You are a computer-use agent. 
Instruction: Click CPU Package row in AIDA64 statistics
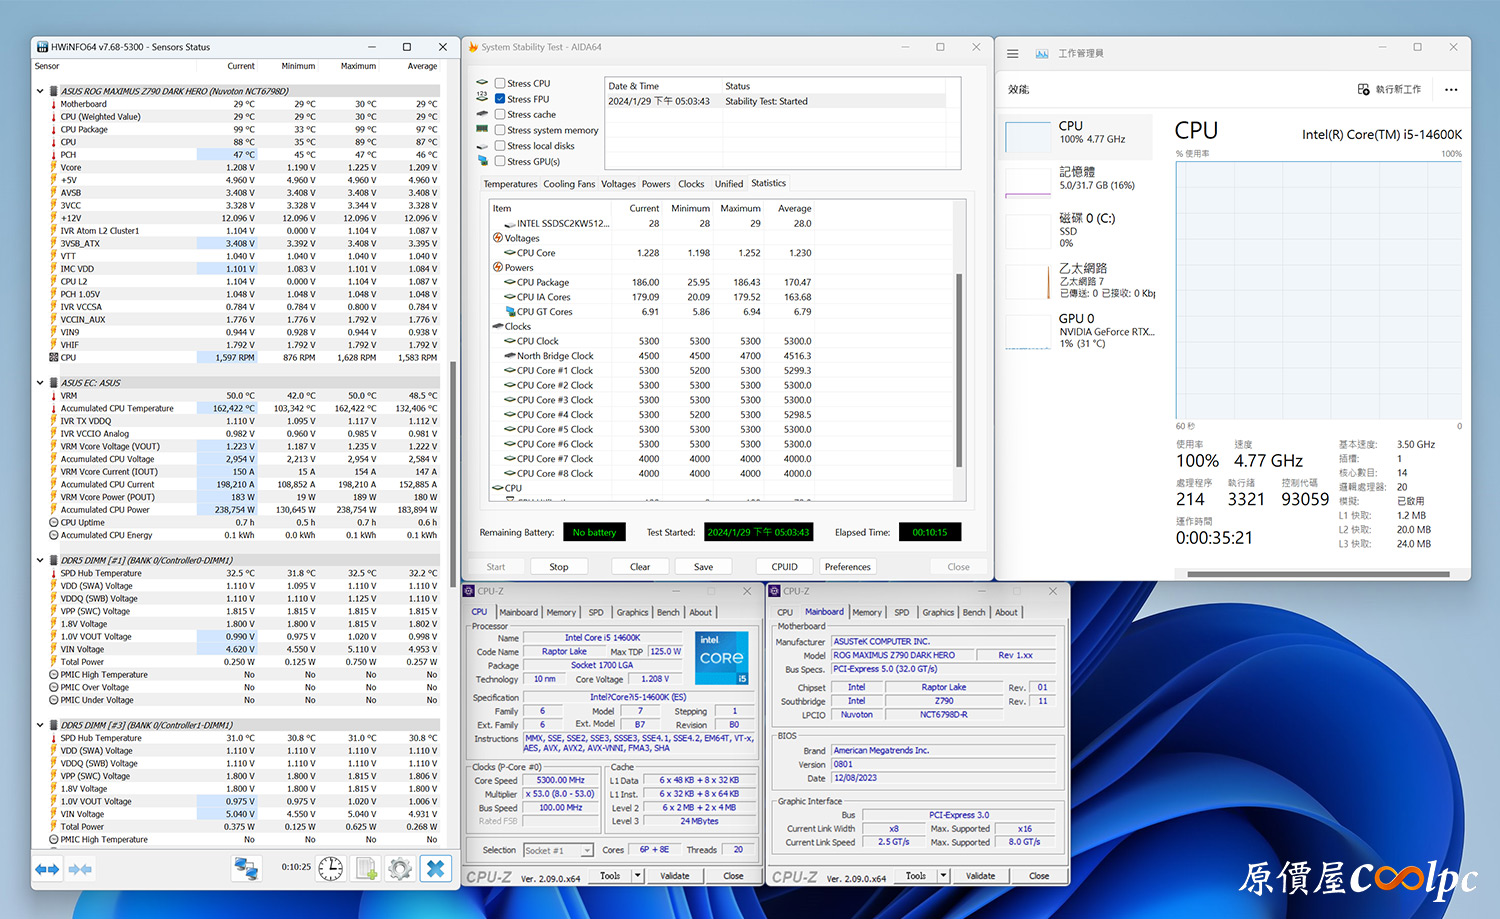pos(652,282)
